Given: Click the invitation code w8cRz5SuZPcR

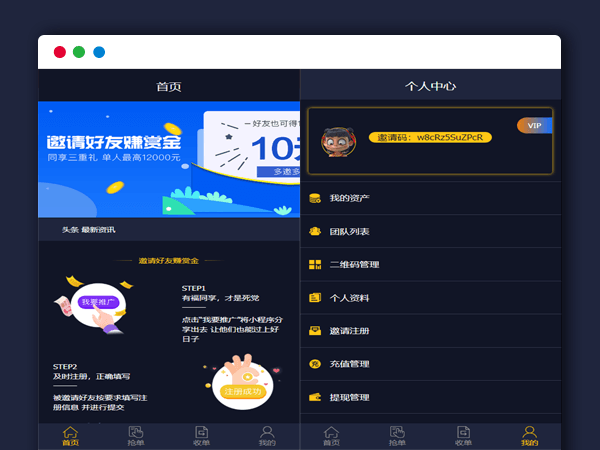Looking at the screenshot, I should (x=430, y=137).
